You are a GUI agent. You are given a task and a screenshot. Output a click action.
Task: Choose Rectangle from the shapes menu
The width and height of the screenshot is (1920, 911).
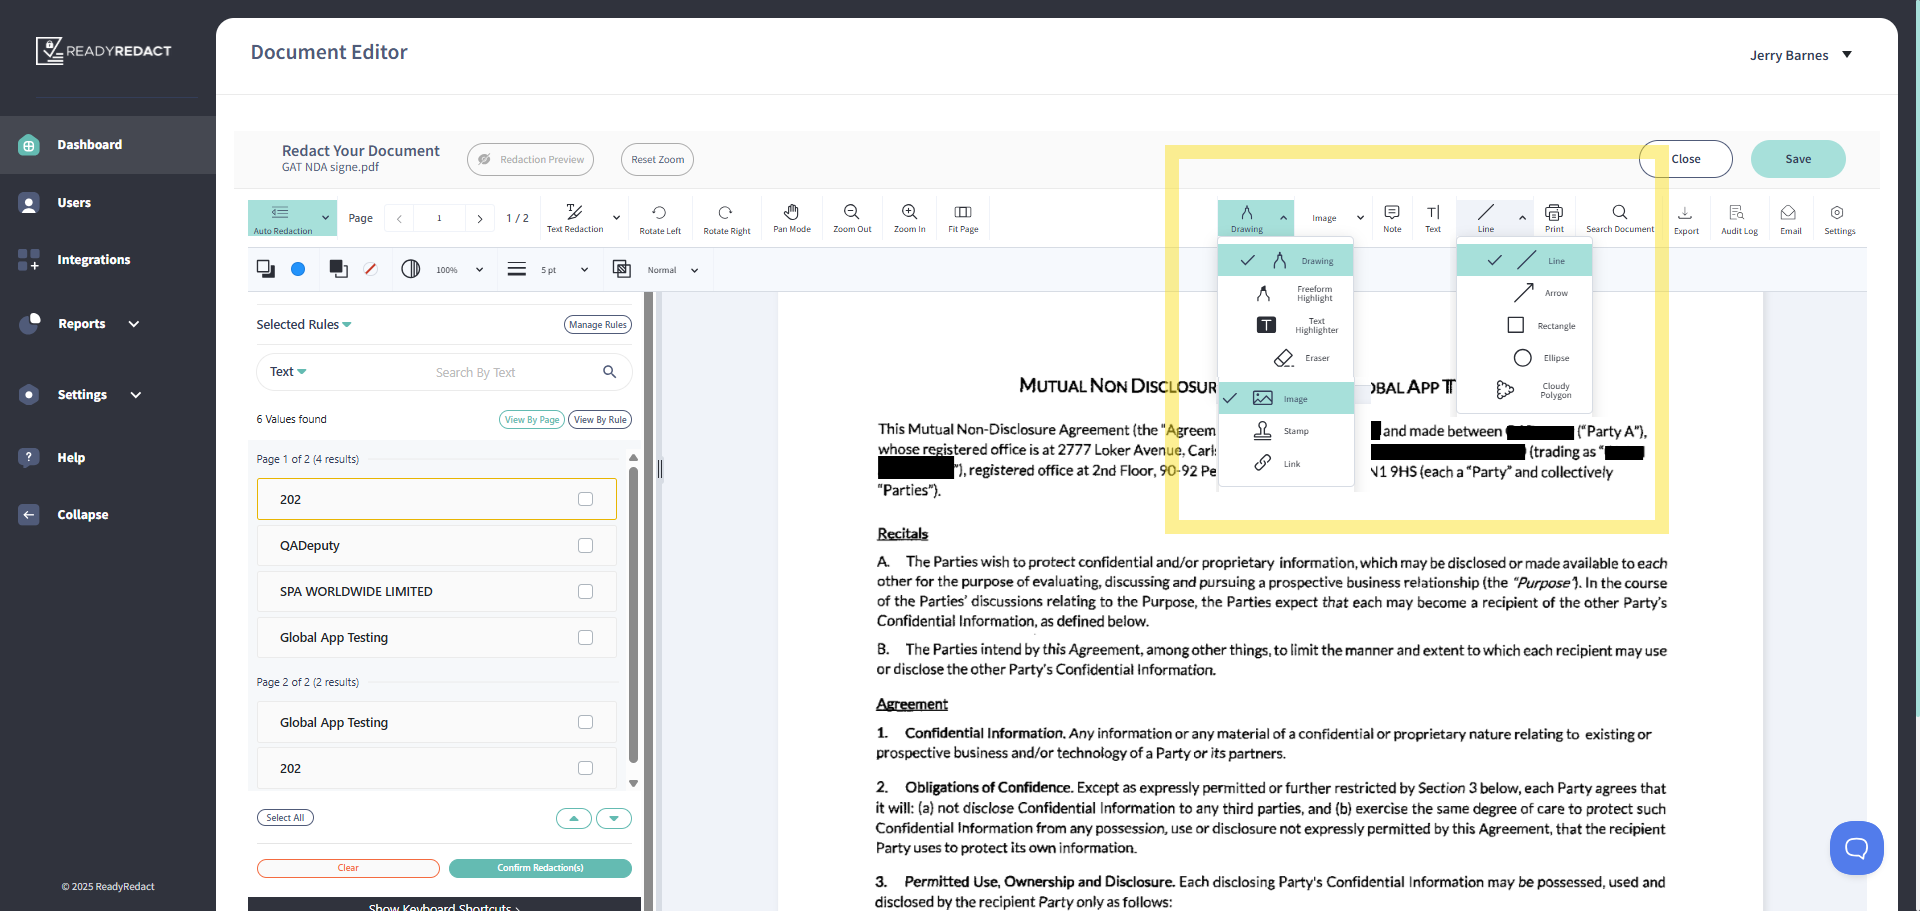tap(1524, 326)
